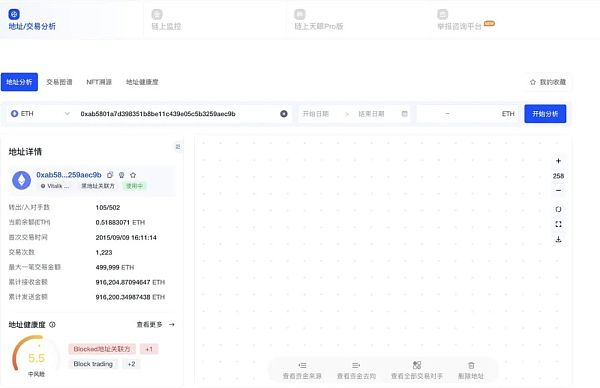Click the 0.51883071 ETH balance value
Screen dimensions: 600x388
point(120,222)
